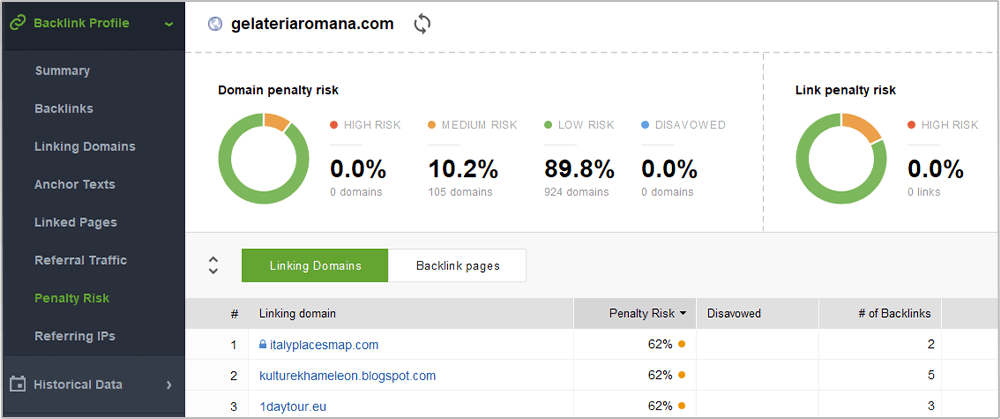Open Anchor Texts section
The width and height of the screenshot is (1000, 419).
tap(75, 184)
